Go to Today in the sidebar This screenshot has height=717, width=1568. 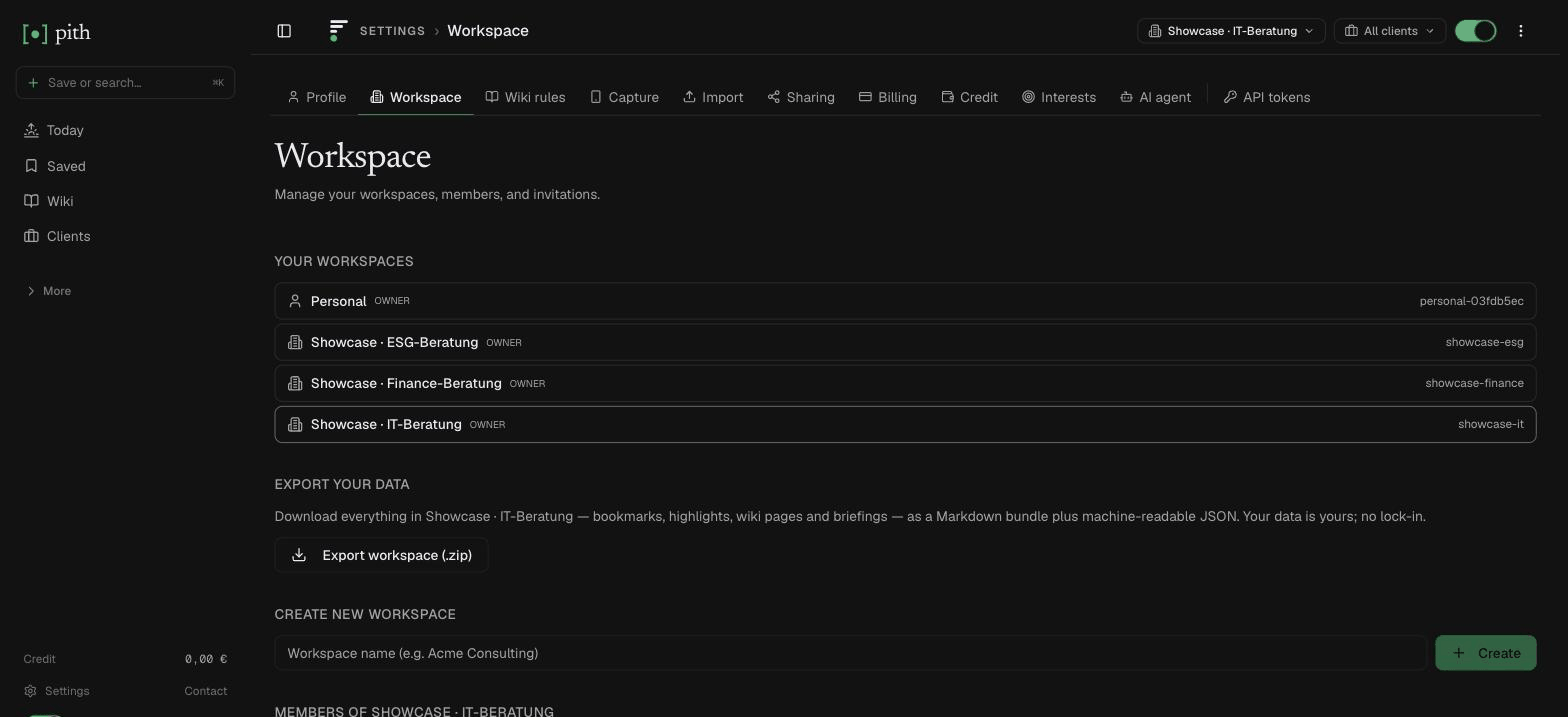tap(125, 130)
